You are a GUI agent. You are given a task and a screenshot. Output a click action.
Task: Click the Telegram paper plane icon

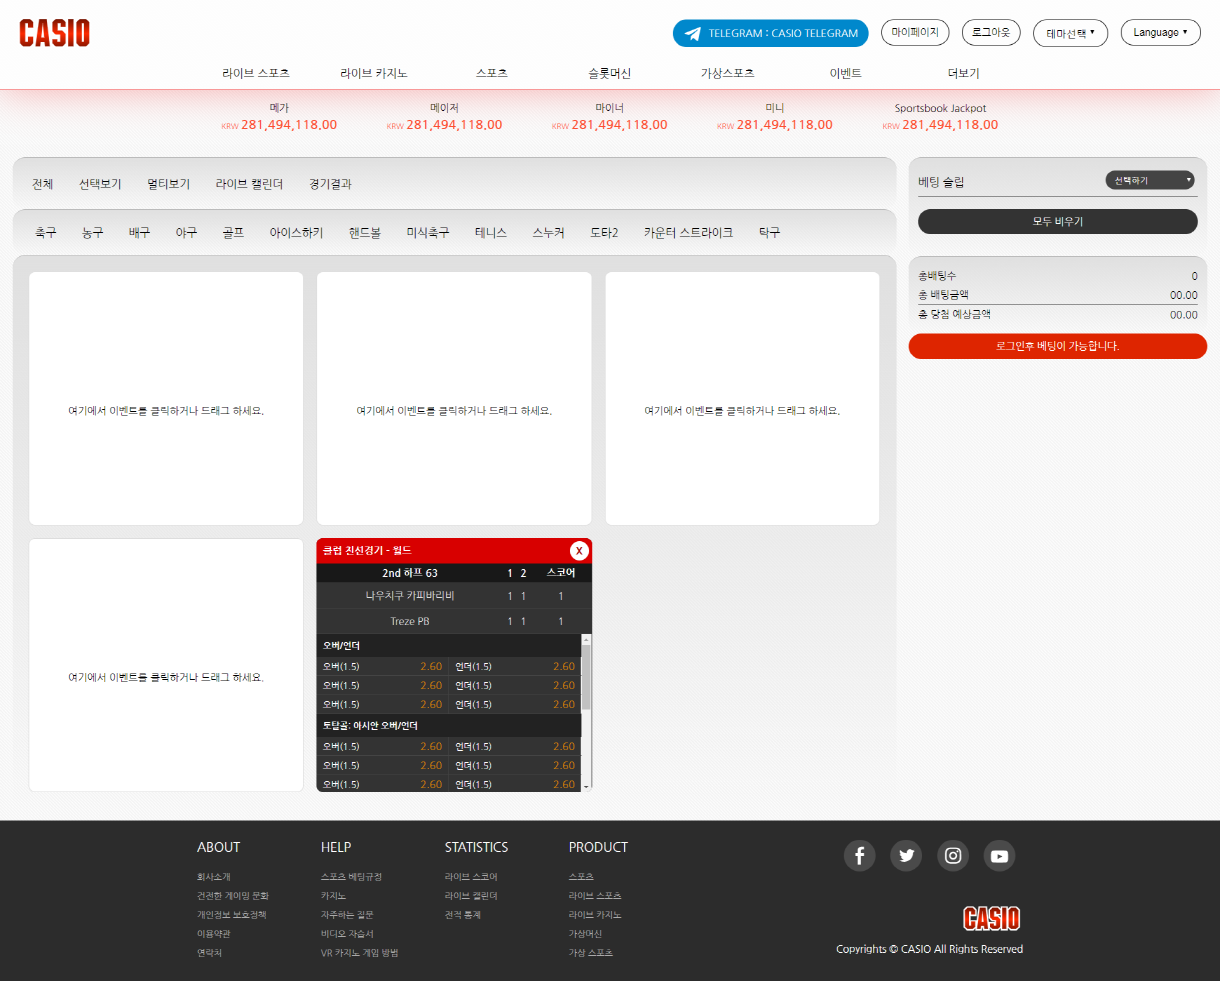[x=692, y=34]
